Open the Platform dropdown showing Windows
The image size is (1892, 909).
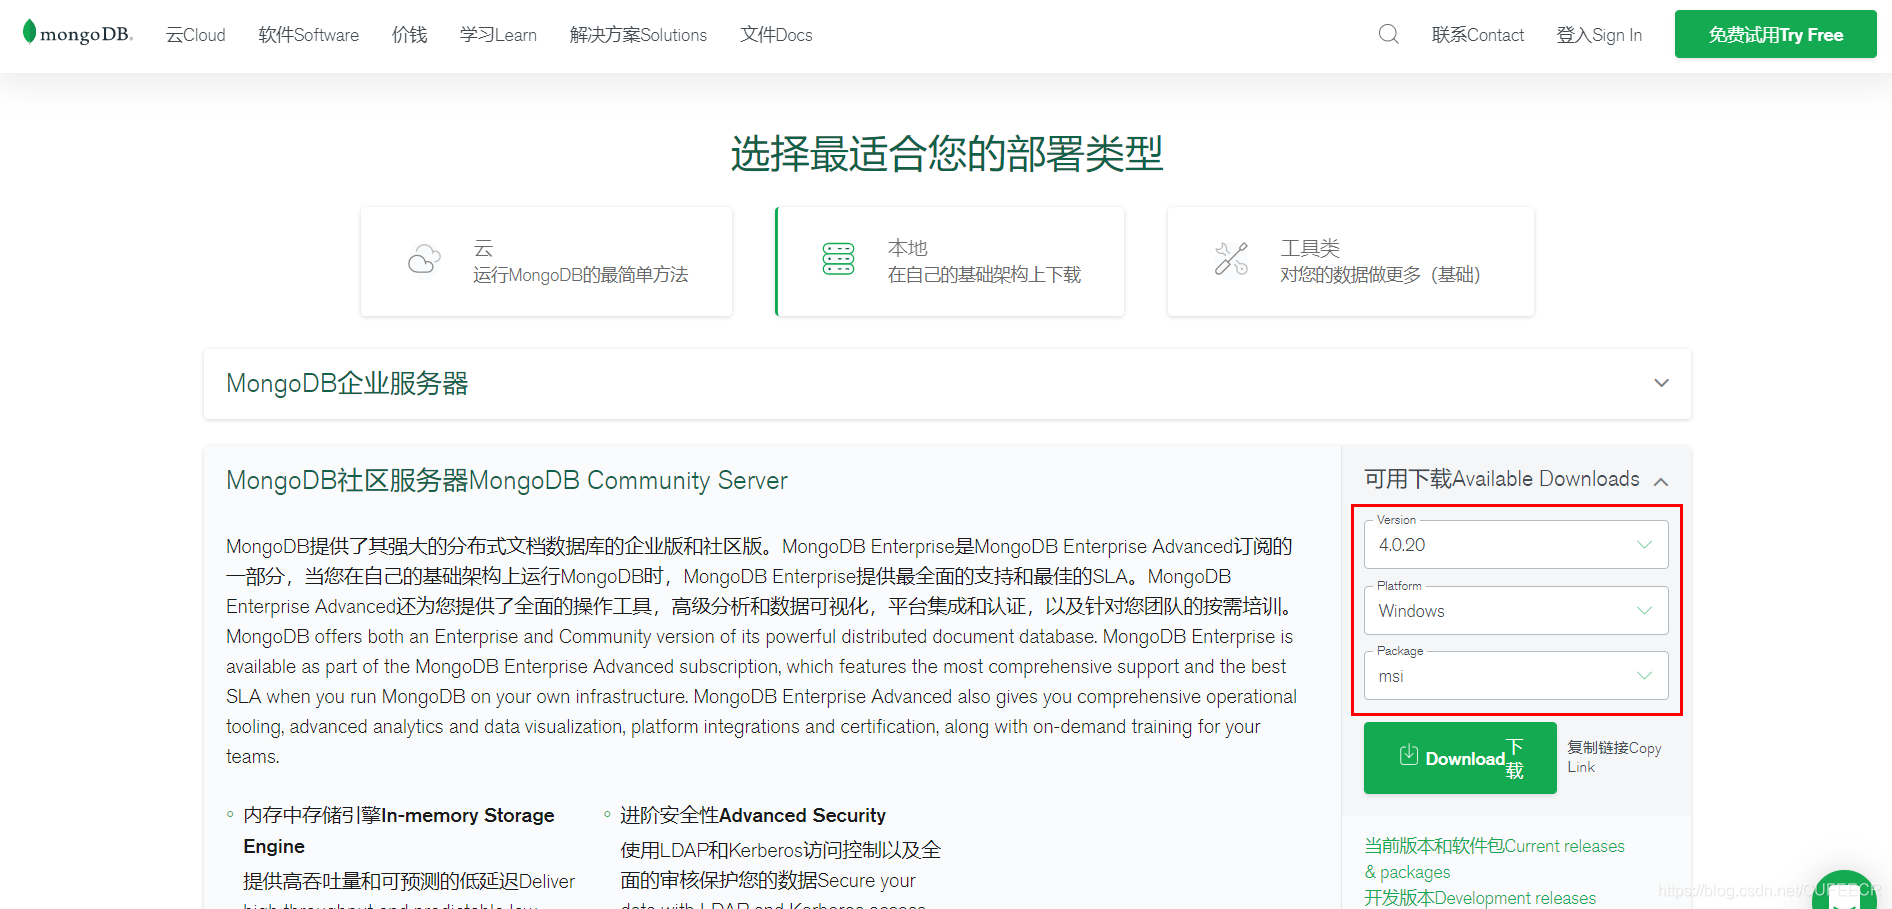tap(1516, 610)
